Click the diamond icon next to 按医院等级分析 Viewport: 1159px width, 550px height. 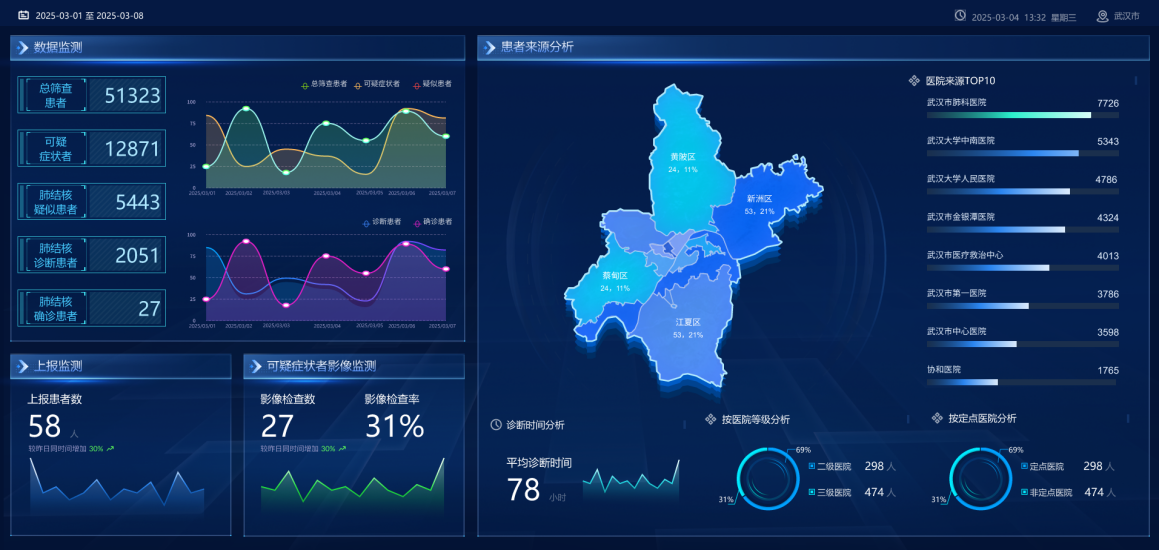coord(710,419)
